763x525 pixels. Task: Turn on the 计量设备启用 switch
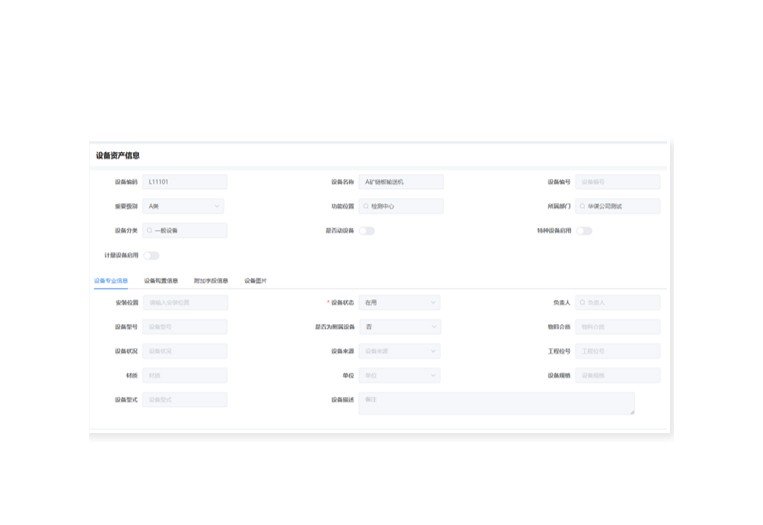pyautogui.click(x=151, y=255)
